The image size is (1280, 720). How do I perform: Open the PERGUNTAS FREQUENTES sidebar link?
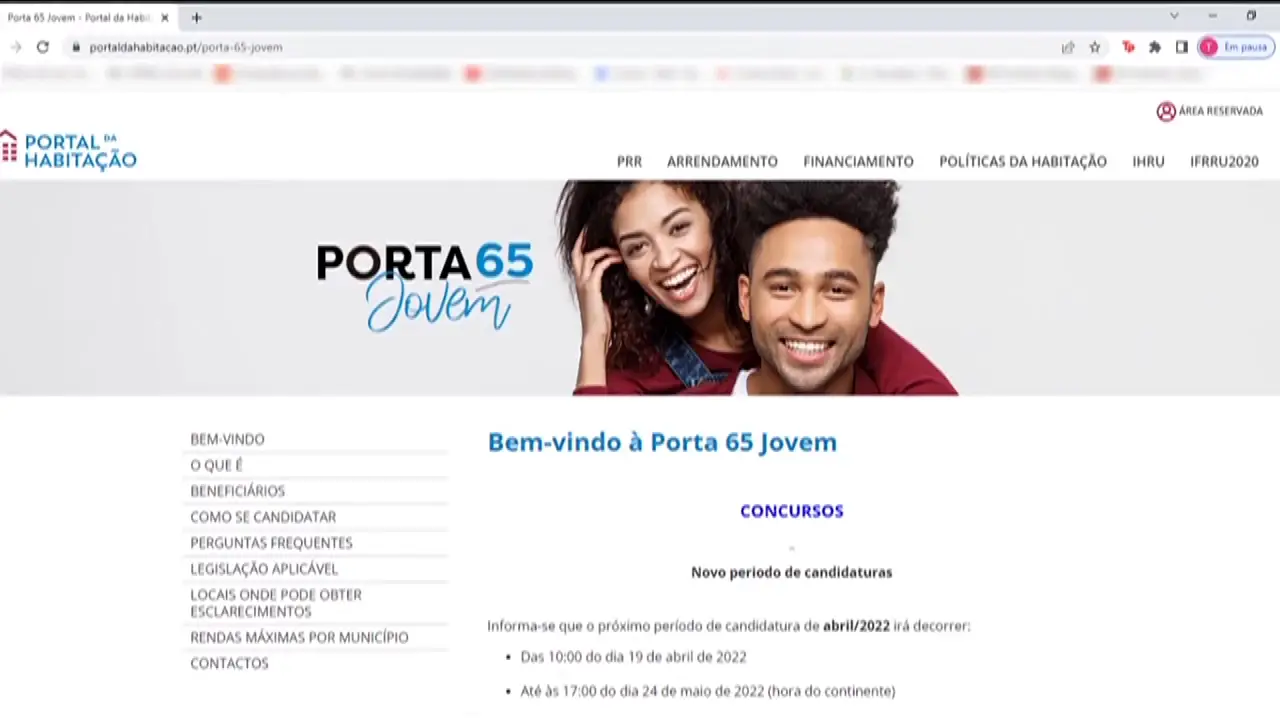tap(271, 543)
